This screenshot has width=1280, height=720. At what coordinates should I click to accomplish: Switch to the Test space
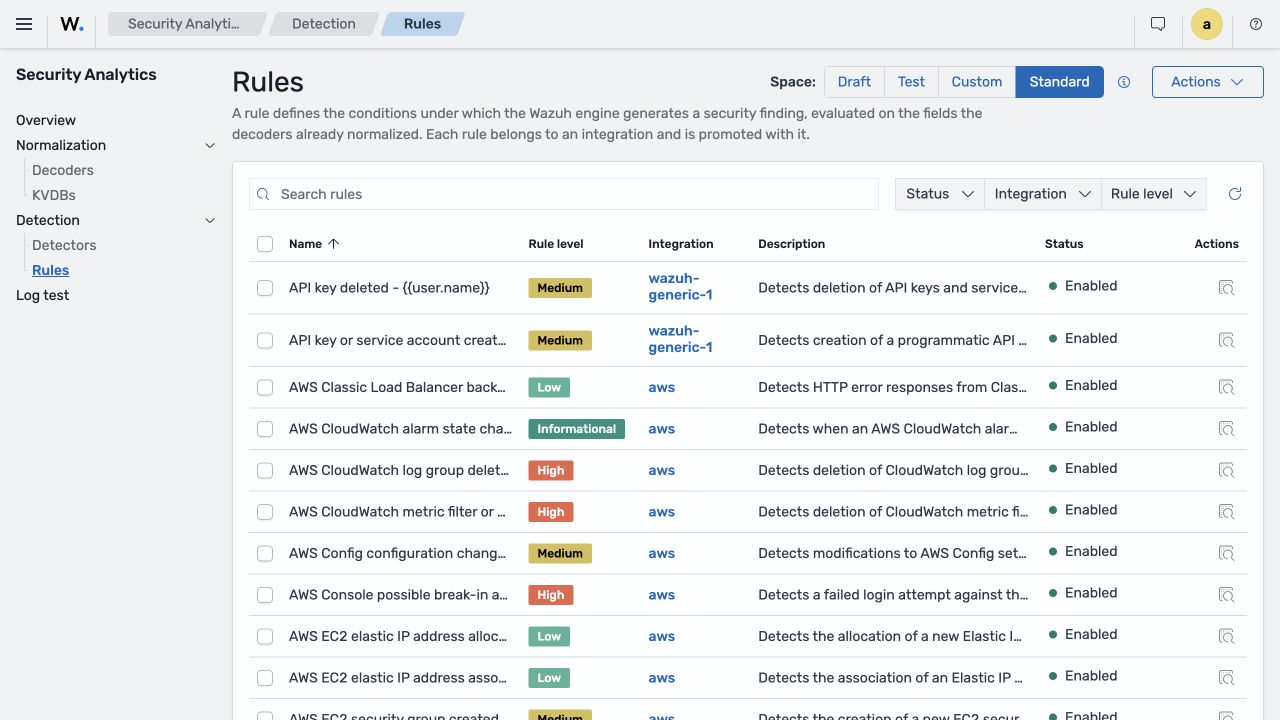coord(911,82)
